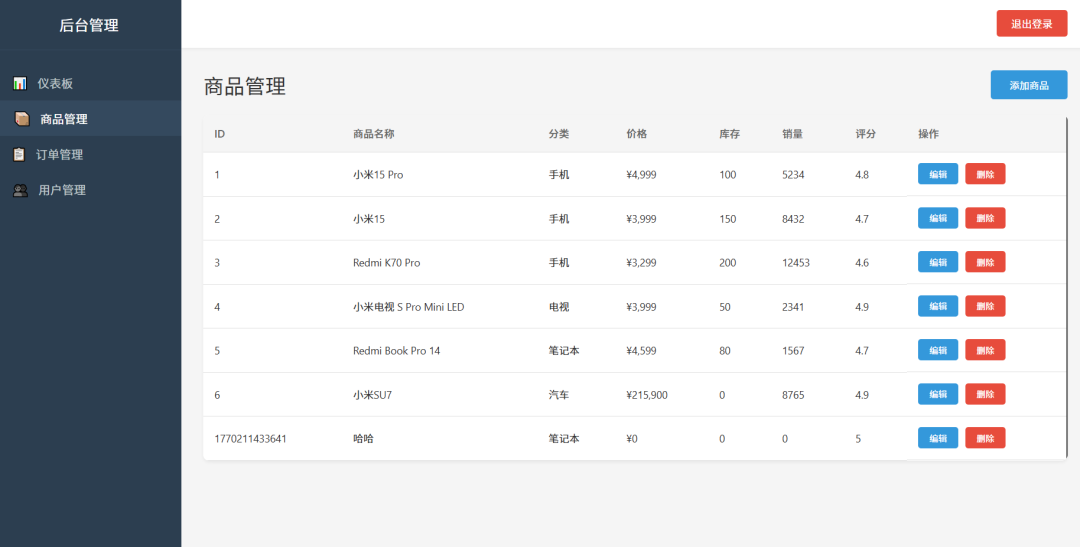
Task: Click the price ¥215,900 cell
Action: tap(647, 395)
